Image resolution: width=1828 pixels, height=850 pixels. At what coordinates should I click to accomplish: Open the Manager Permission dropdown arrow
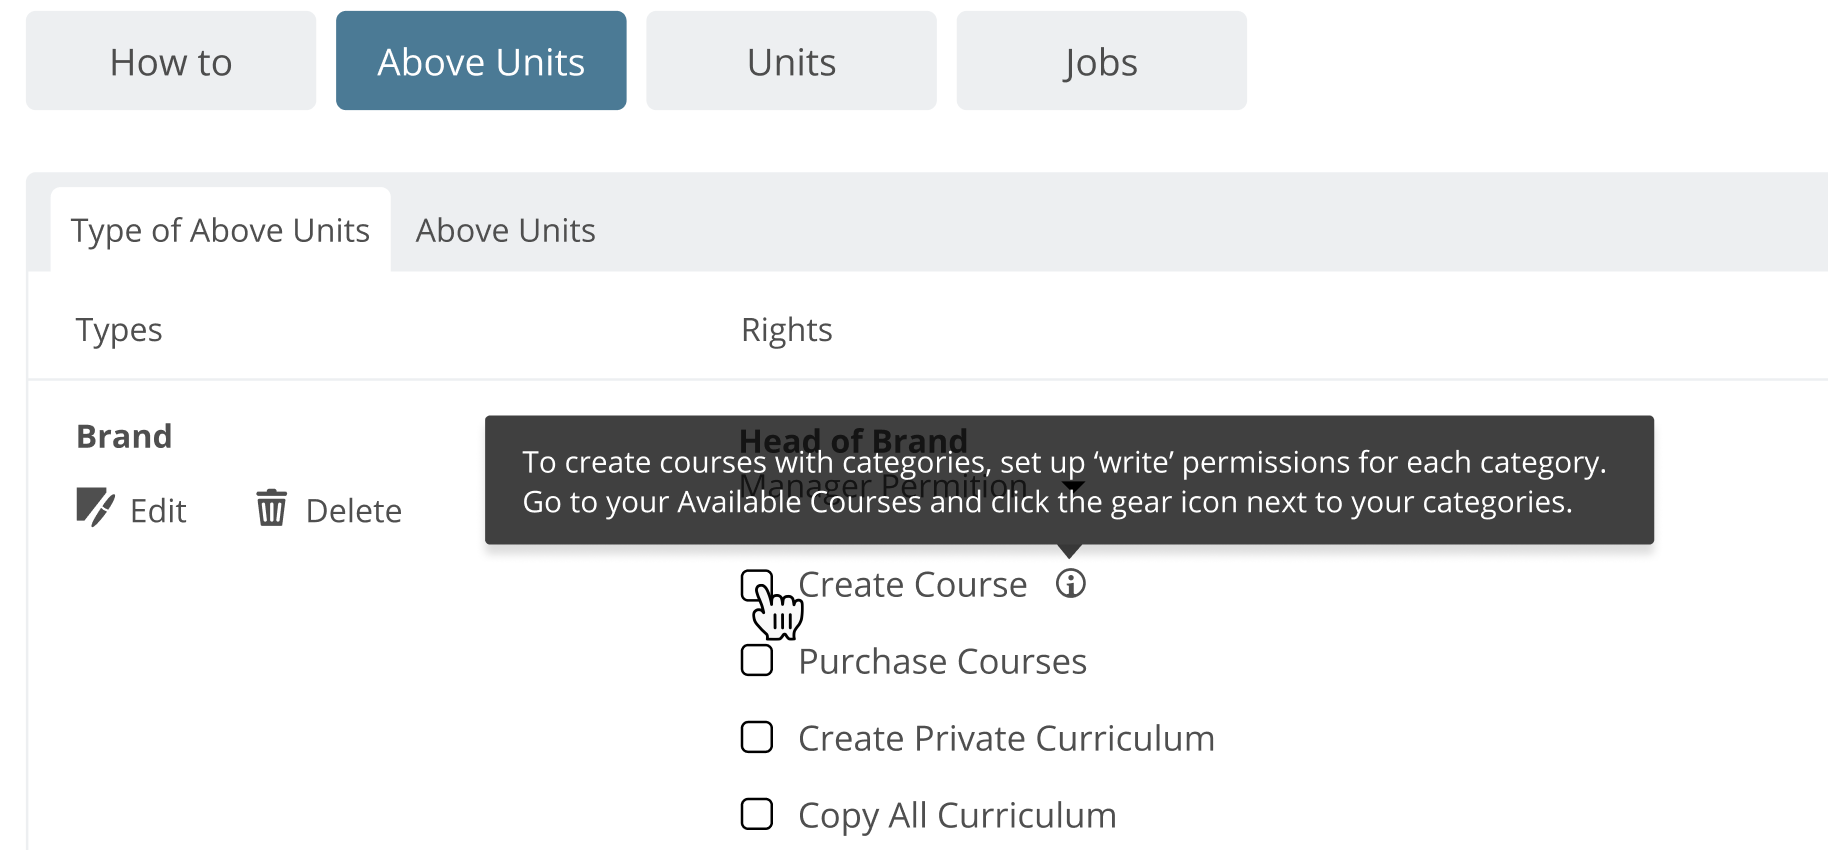1072,487
